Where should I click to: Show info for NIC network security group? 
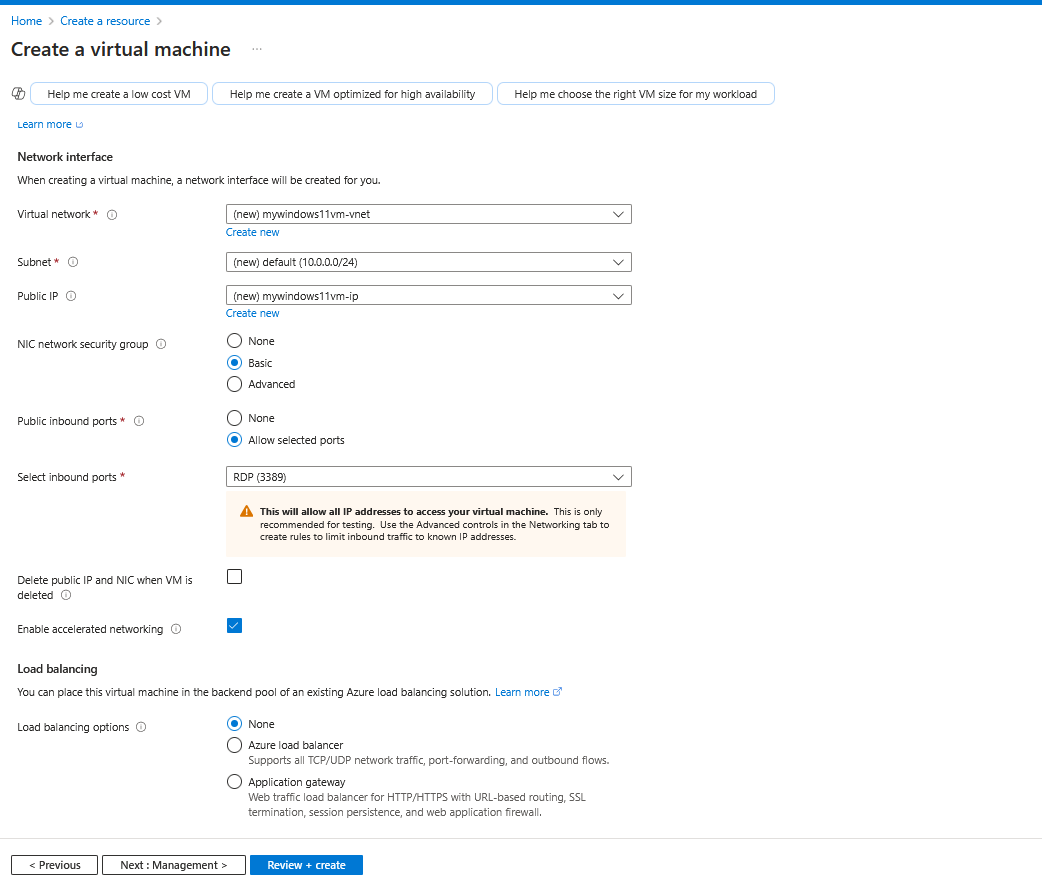tap(161, 344)
